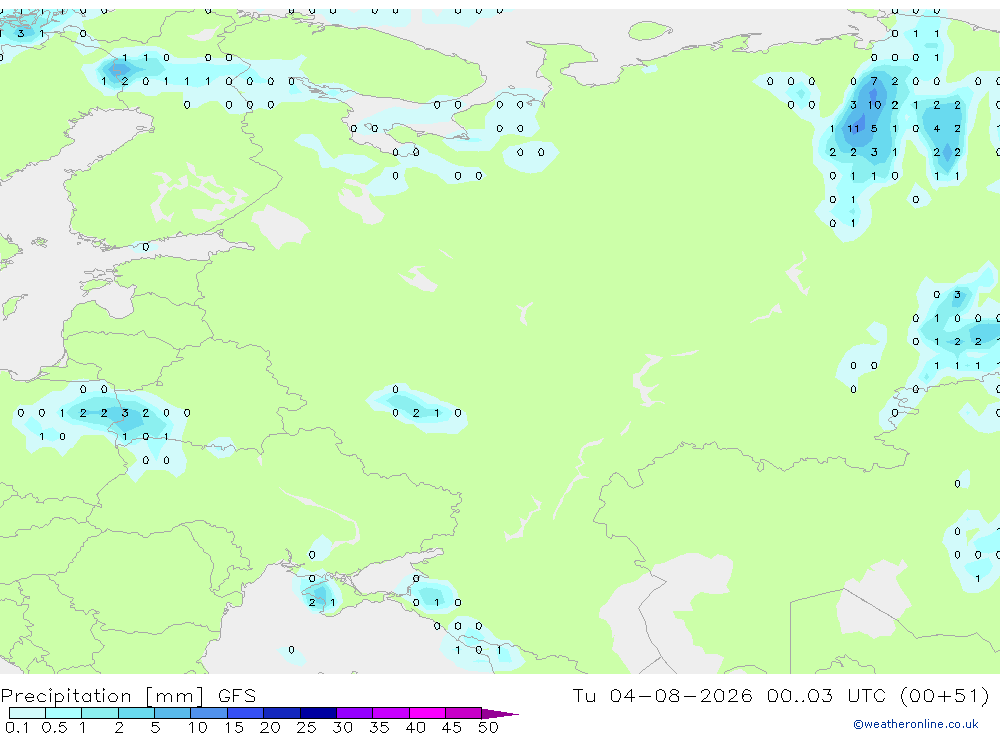1000x733 pixels.
Task: Click the 'GFS' model label
Action: click(237, 696)
